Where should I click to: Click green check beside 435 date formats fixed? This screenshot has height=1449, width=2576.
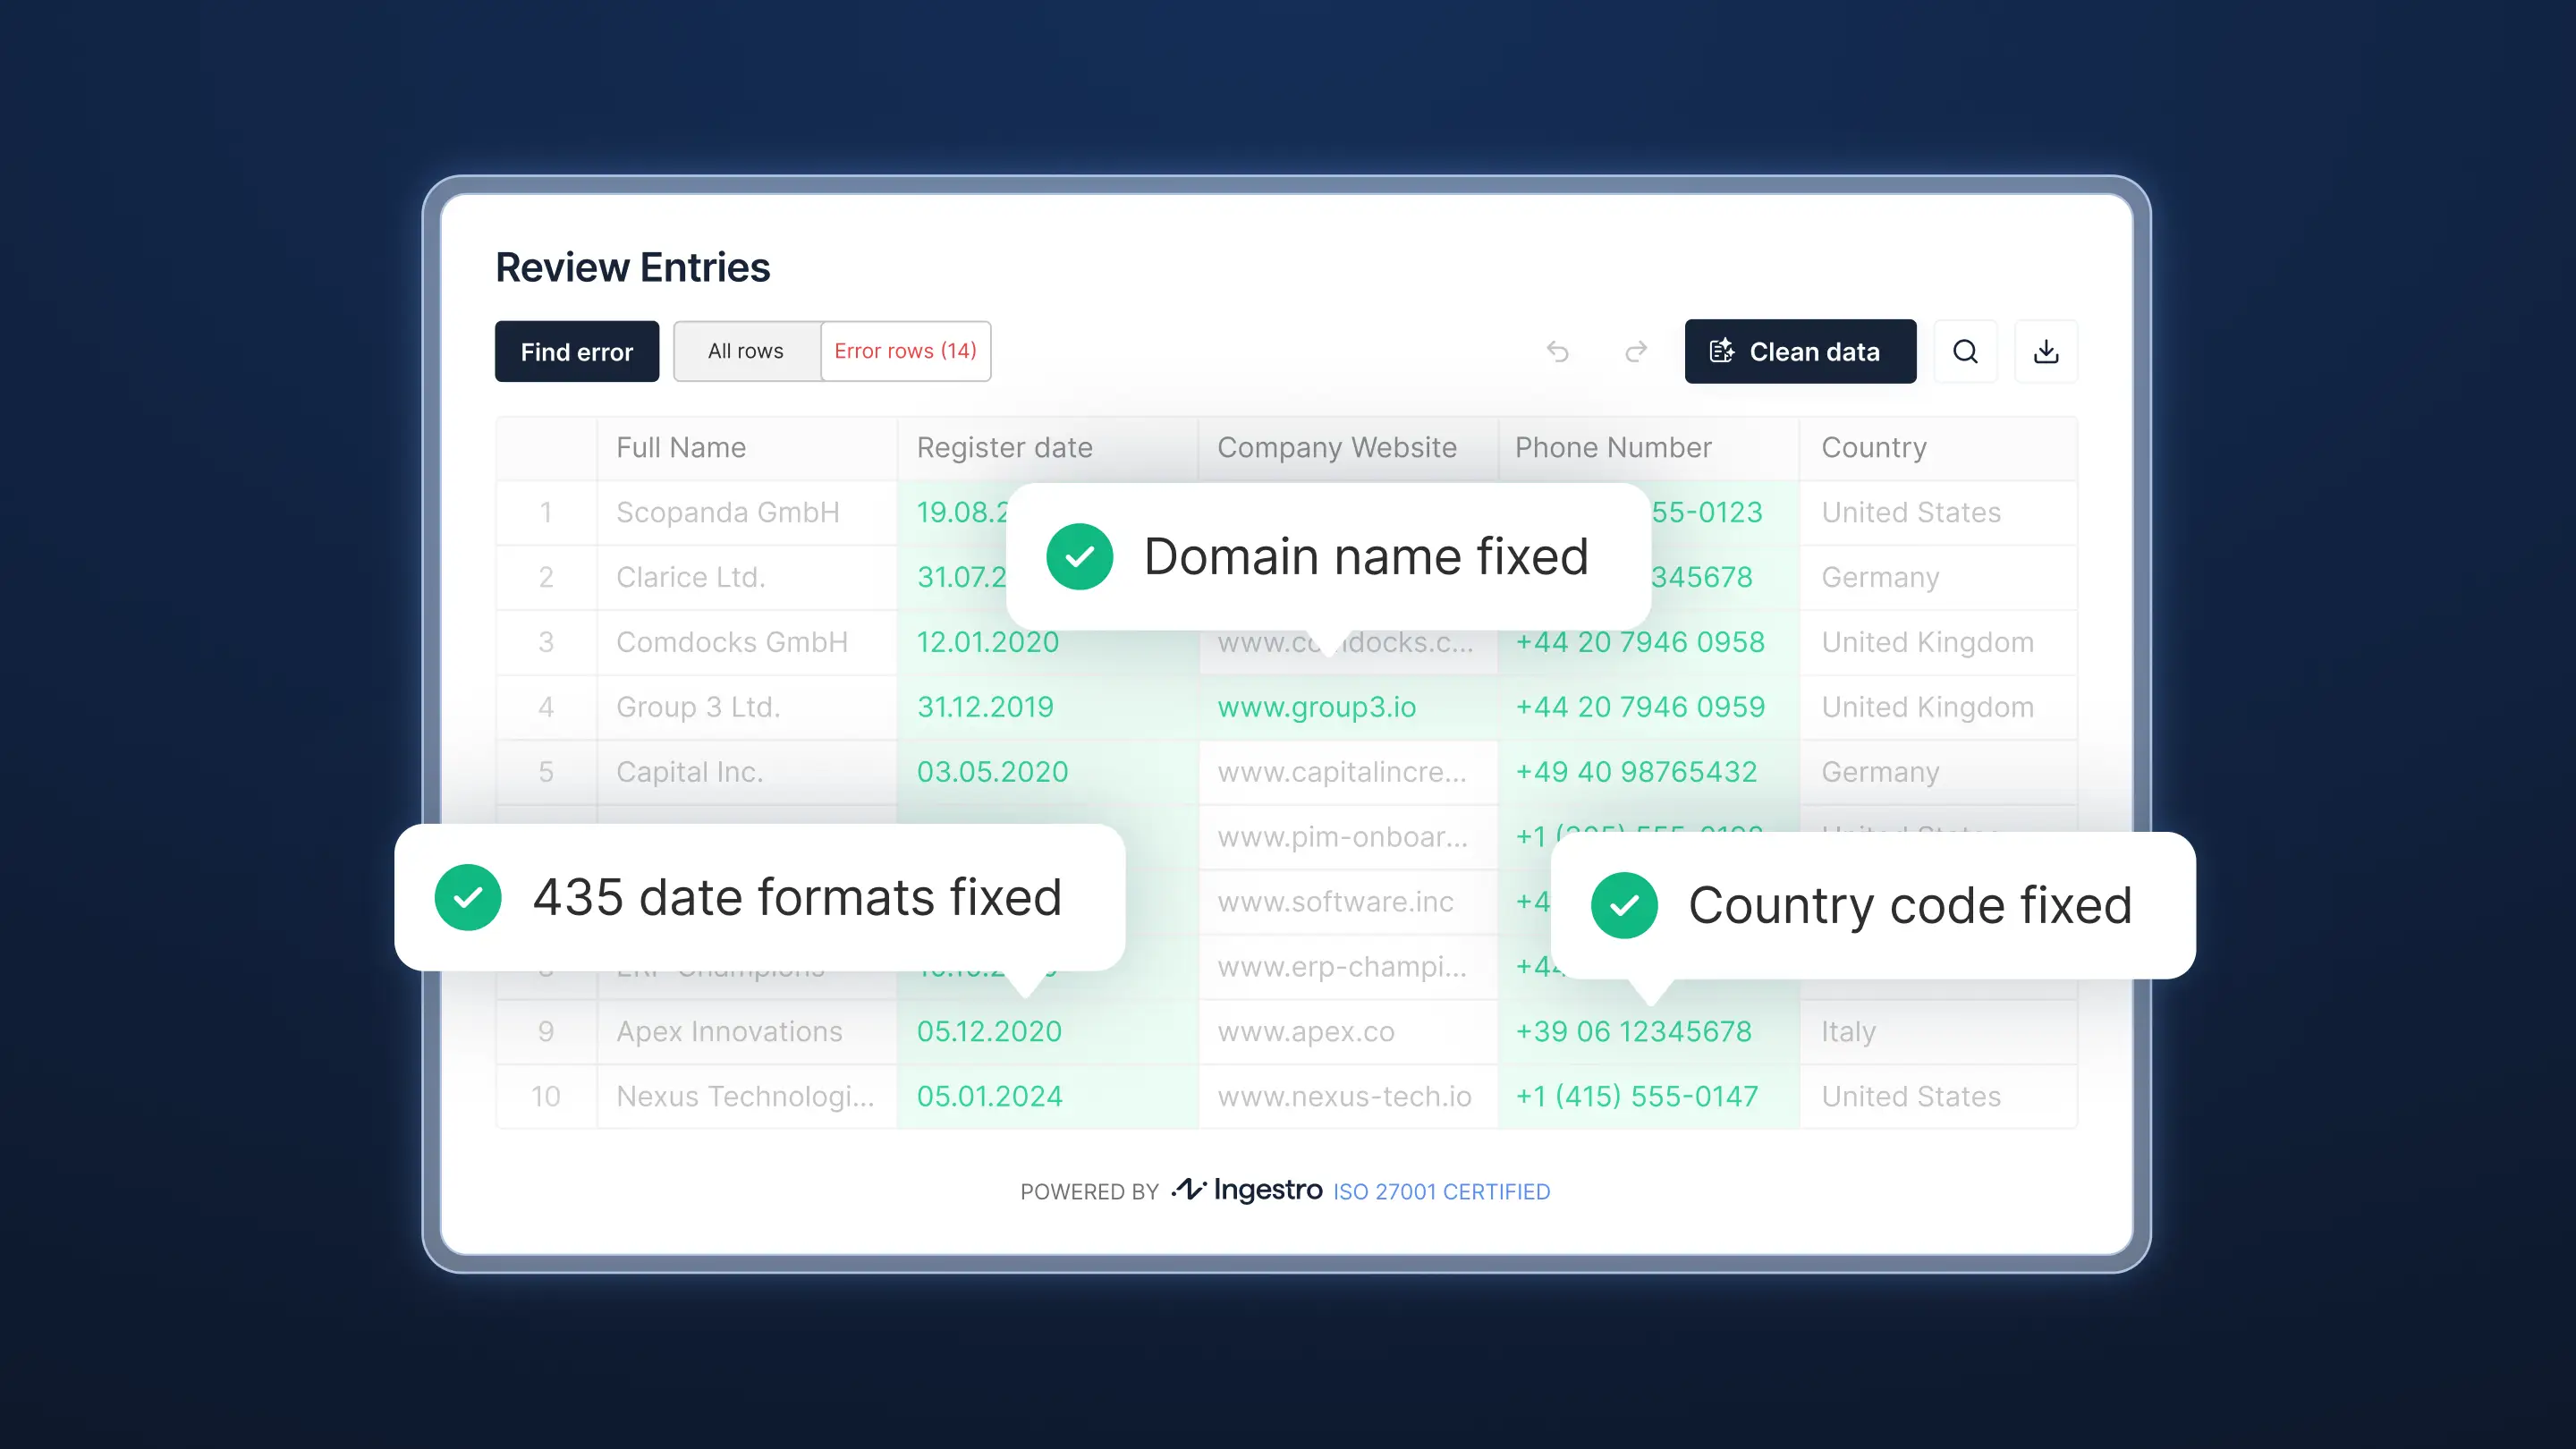click(x=468, y=897)
